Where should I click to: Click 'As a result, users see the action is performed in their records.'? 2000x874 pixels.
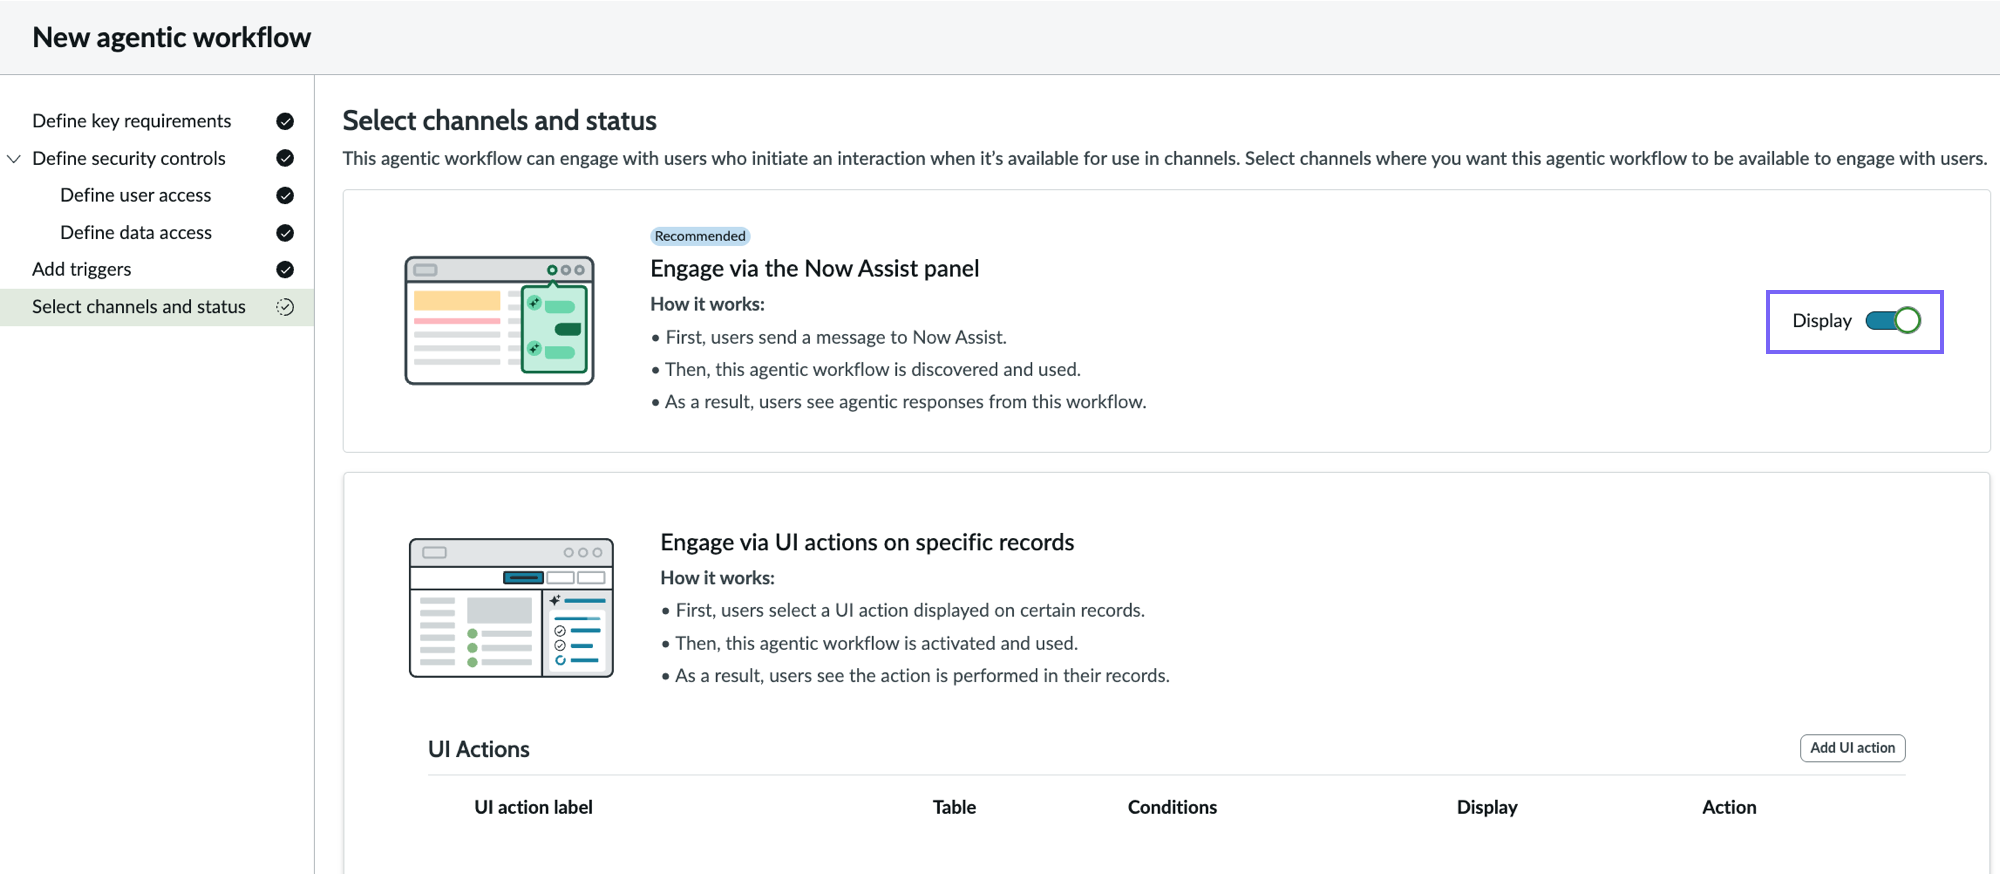[x=922, y=675]
